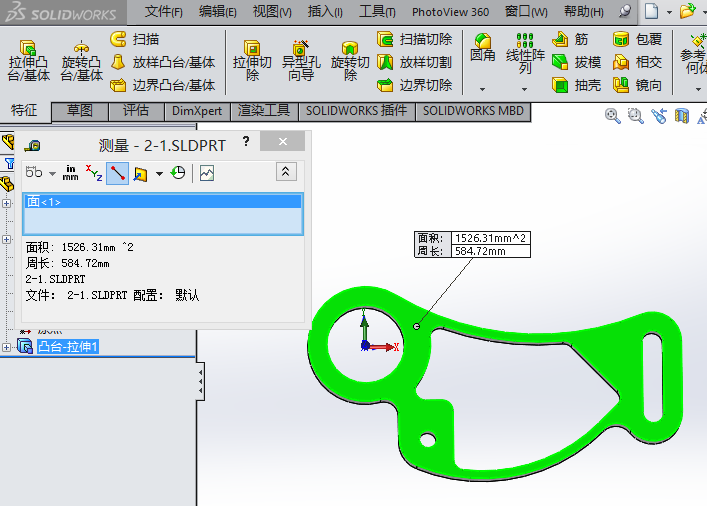Toggle XYZ relative-to display in Measure dialog
Viewport: 707px width, 506px height.
[x=94, y=173]
